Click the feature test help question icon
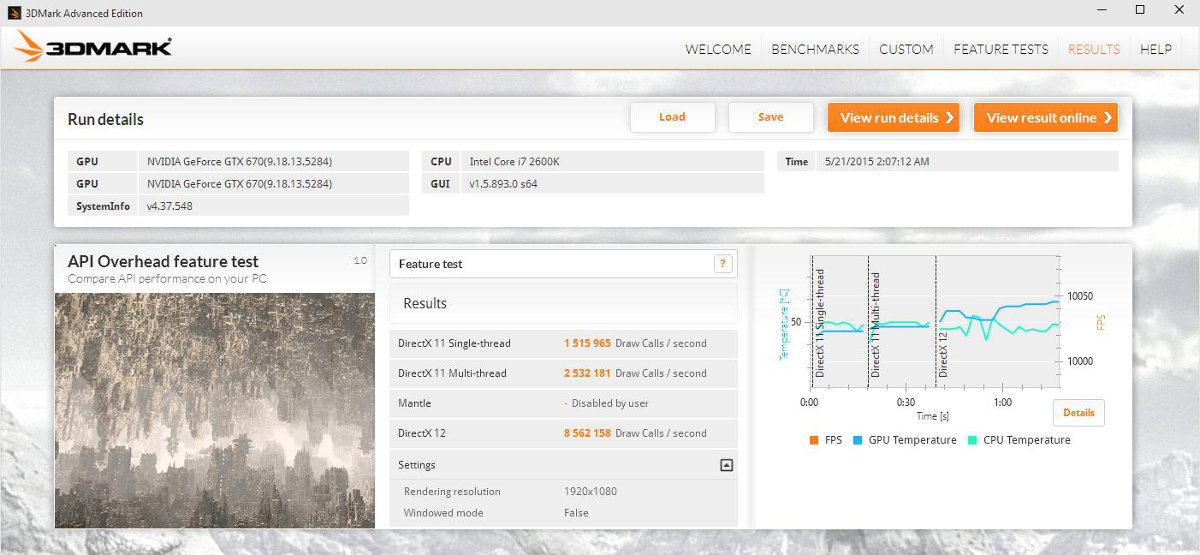 pos(723,264)
